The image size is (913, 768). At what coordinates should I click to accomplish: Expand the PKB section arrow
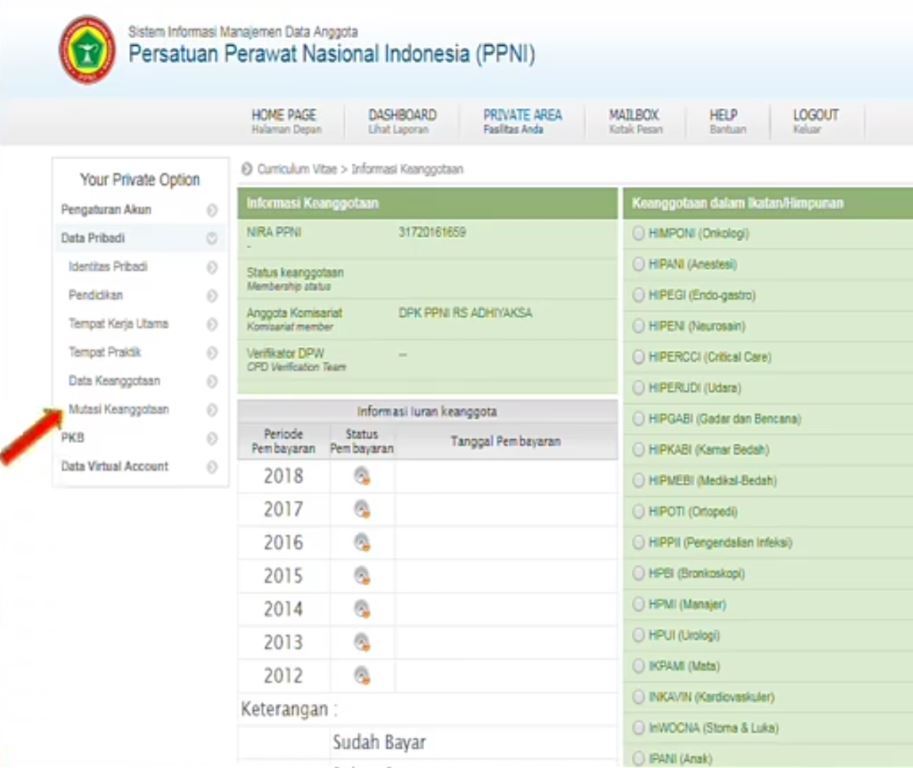[212, 438]
